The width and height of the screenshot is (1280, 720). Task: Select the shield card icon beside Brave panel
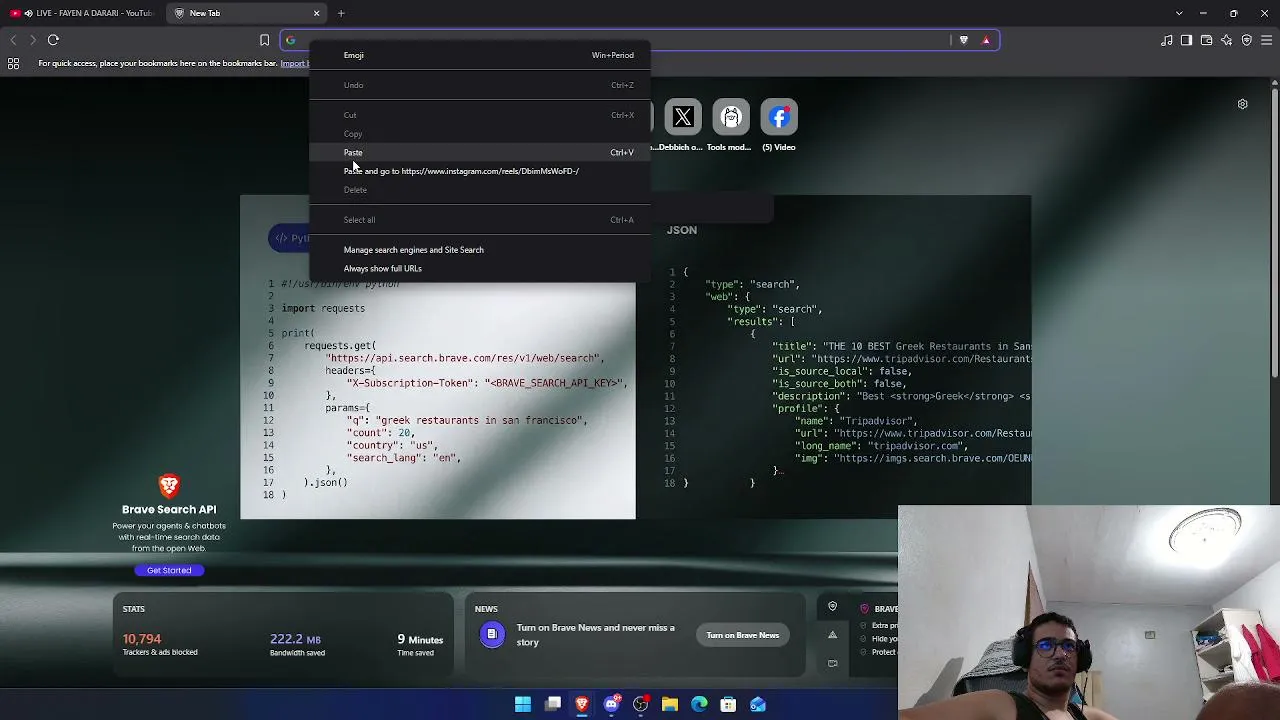[832, 607]
